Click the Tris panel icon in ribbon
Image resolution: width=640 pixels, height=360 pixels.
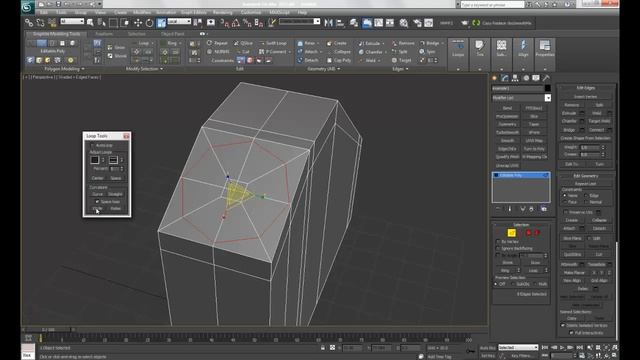[480, 48]
